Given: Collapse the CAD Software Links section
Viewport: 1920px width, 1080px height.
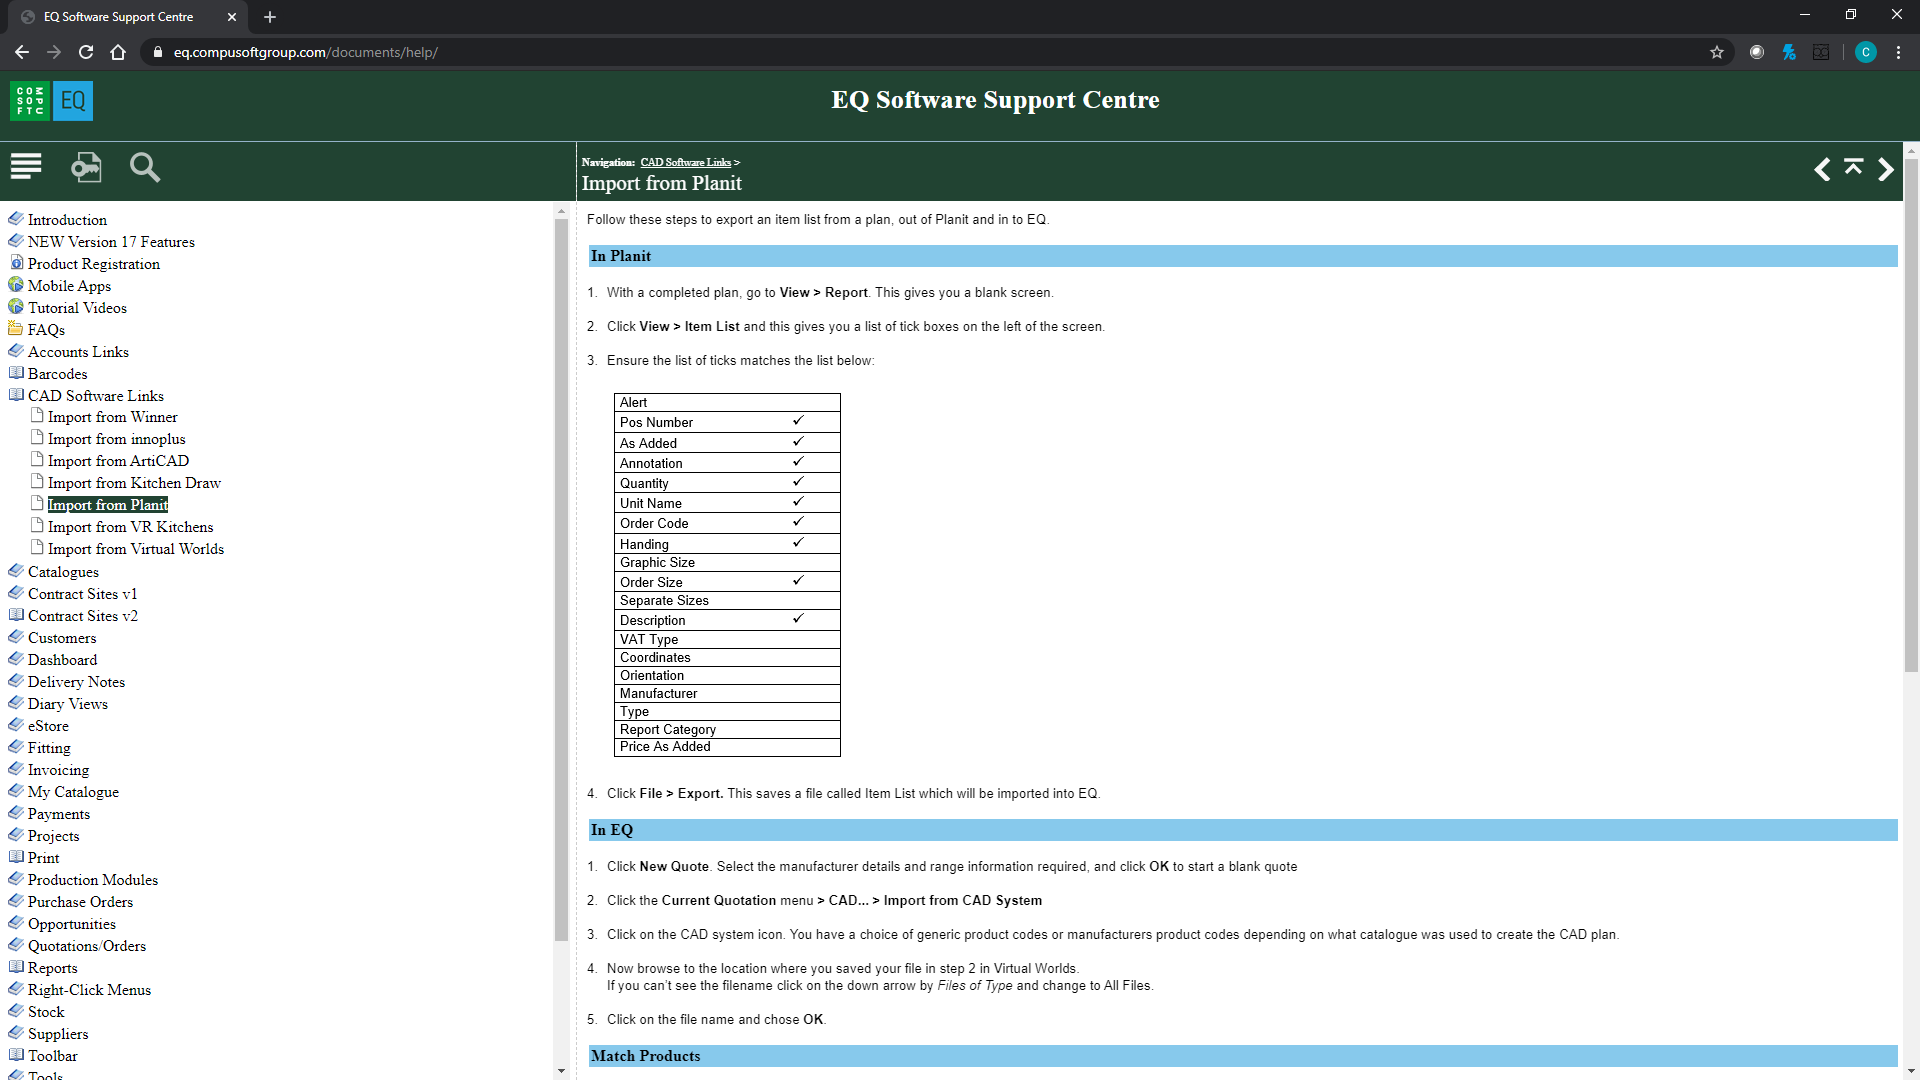Looking at the screenshot, I should pyautogui.click(x=95, y=395).
